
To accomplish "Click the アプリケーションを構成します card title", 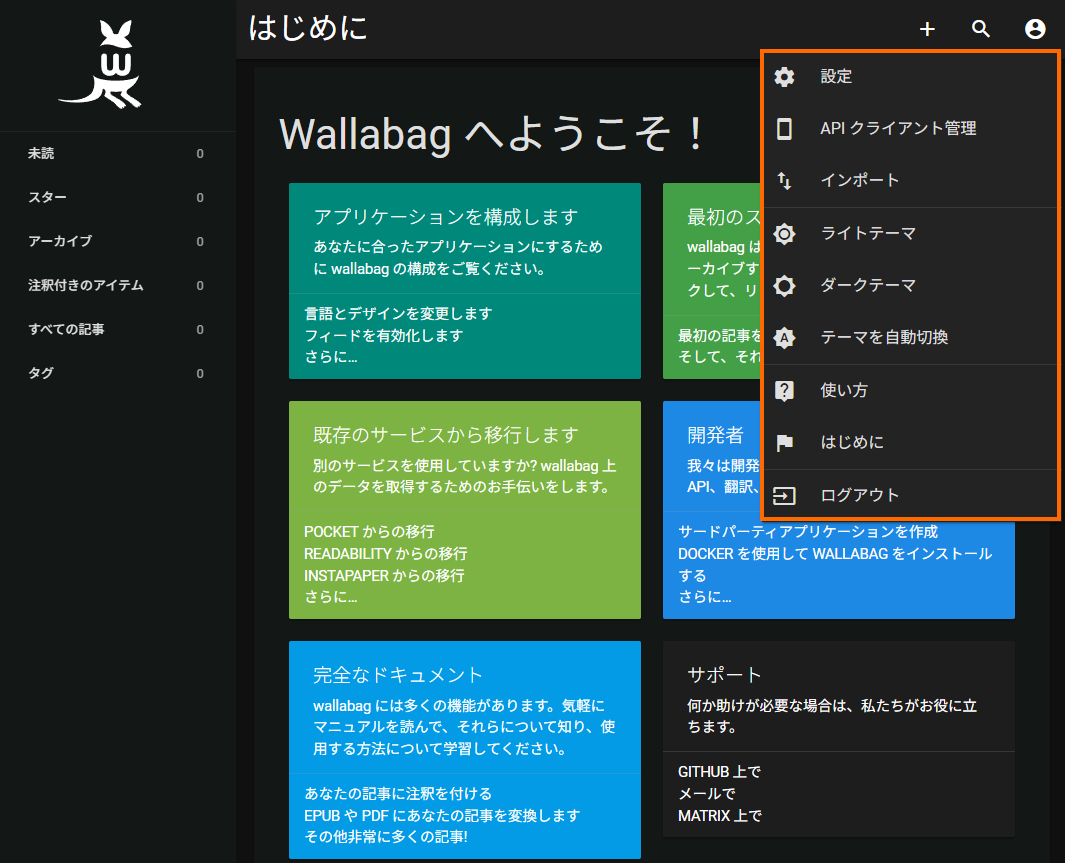I will (446, 217).
